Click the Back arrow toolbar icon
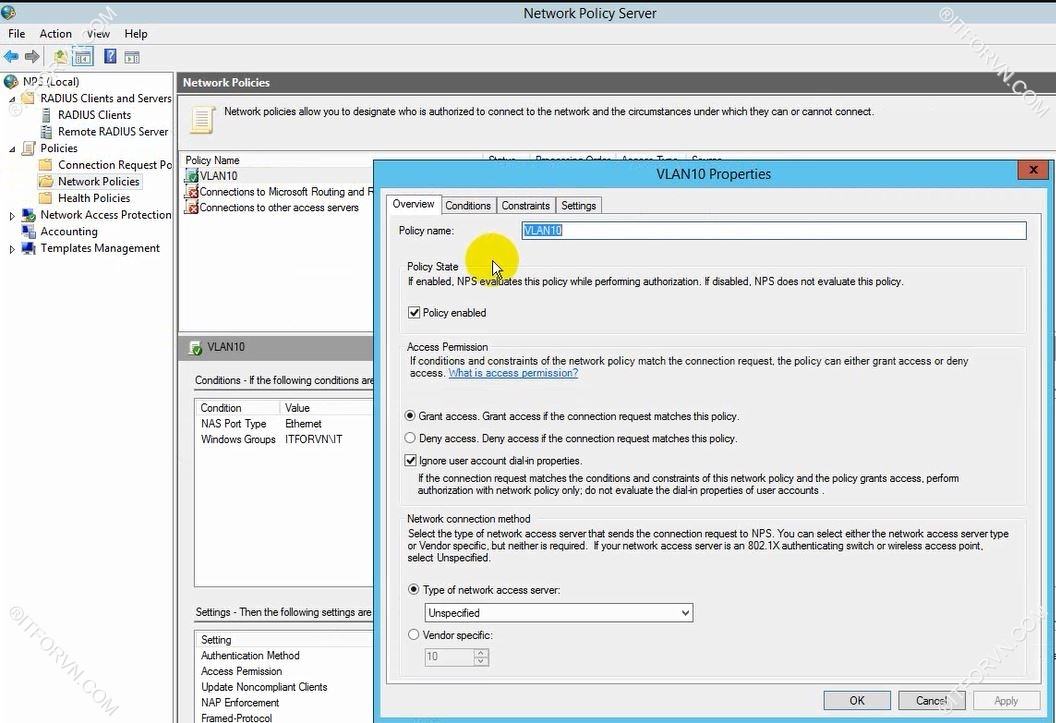 click(11, 57)
